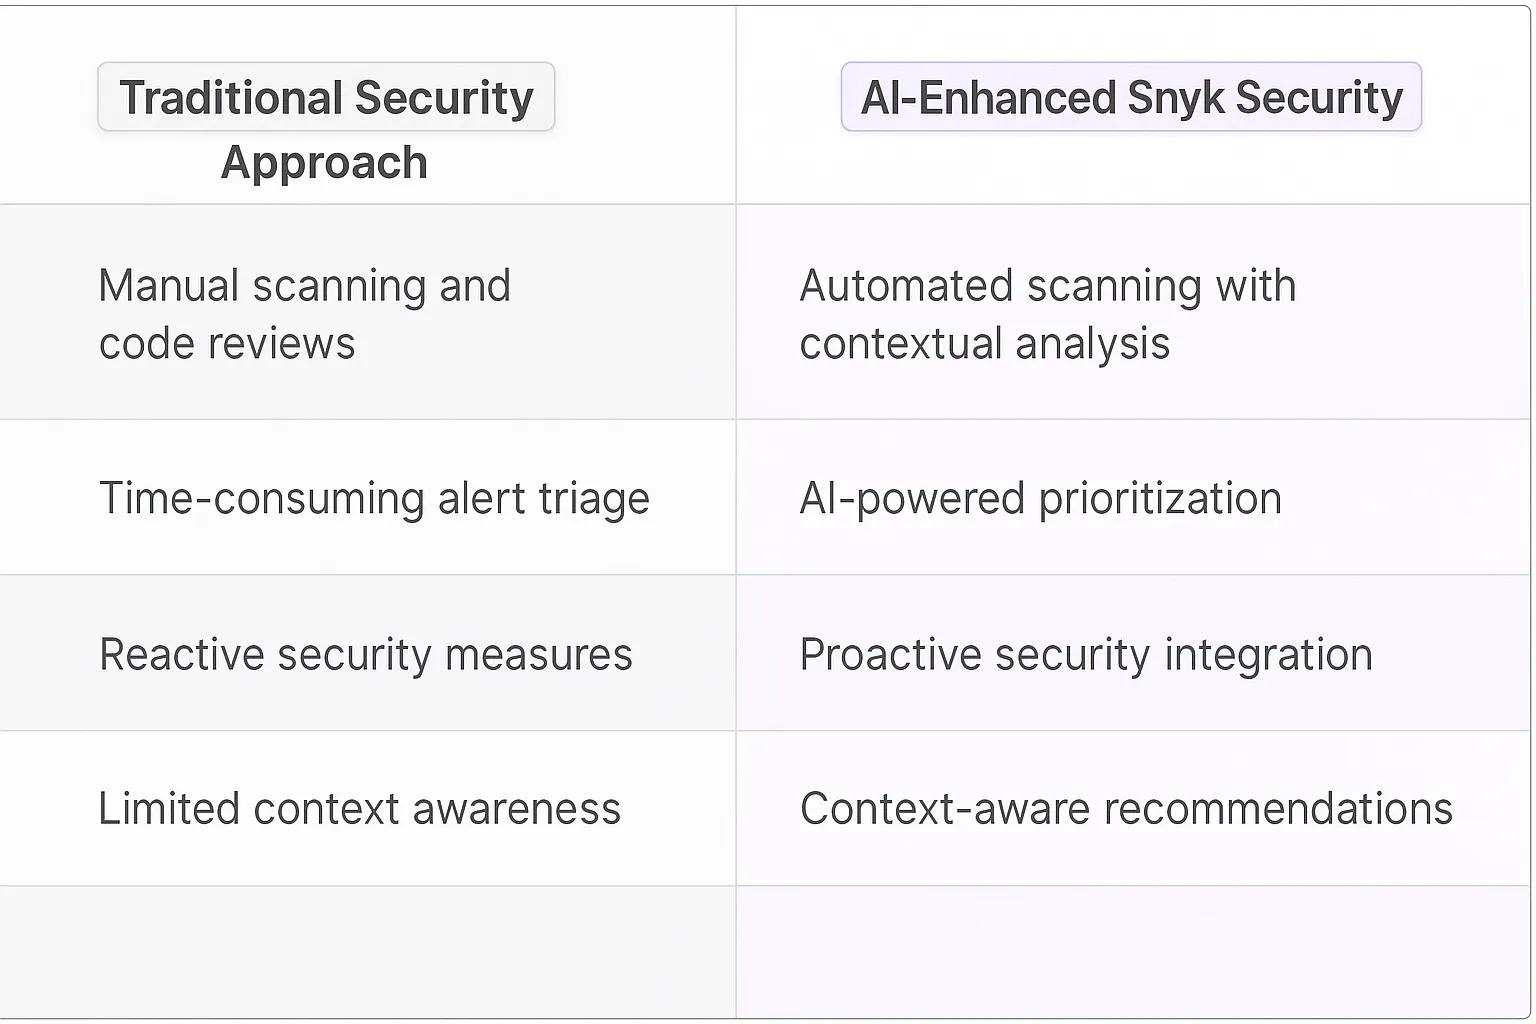
Task: Click Automated scanning with contextual analysis text
Action: pyautogui.click(x=1047, y=314)
